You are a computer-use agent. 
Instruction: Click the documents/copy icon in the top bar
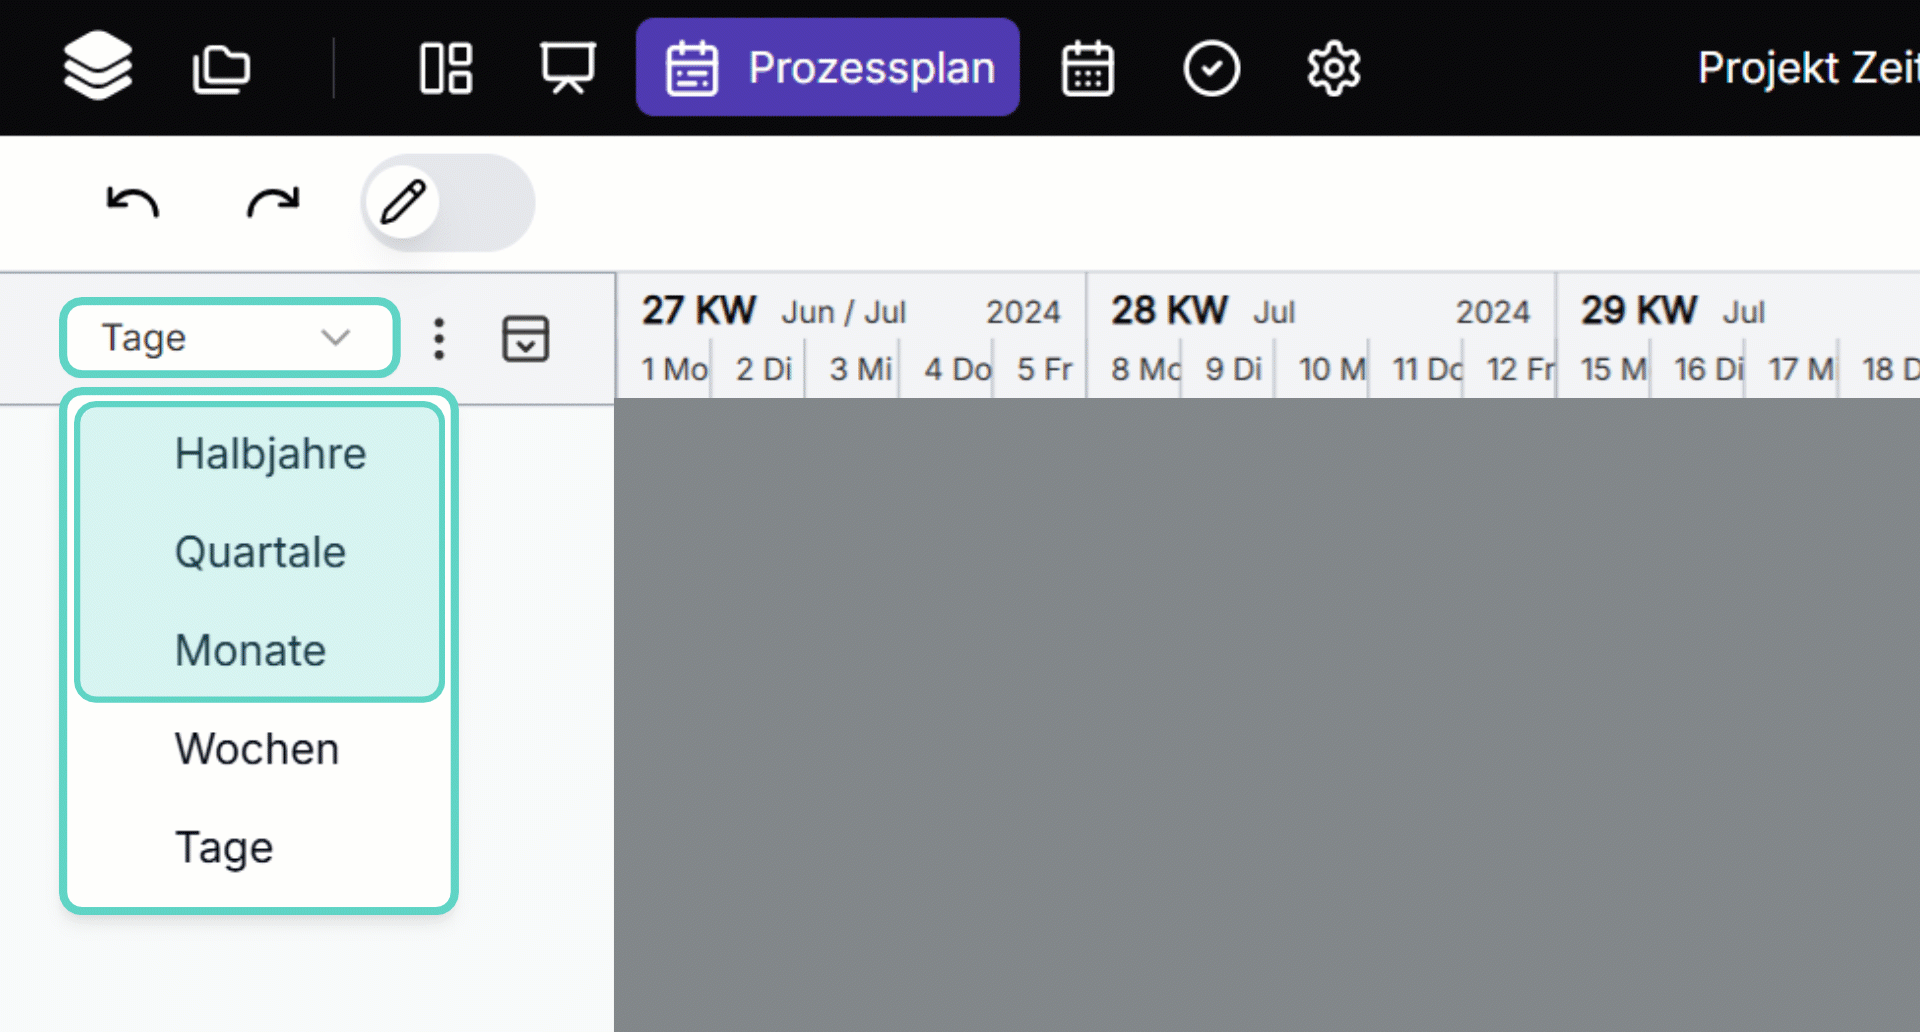(x=220, y=67)
